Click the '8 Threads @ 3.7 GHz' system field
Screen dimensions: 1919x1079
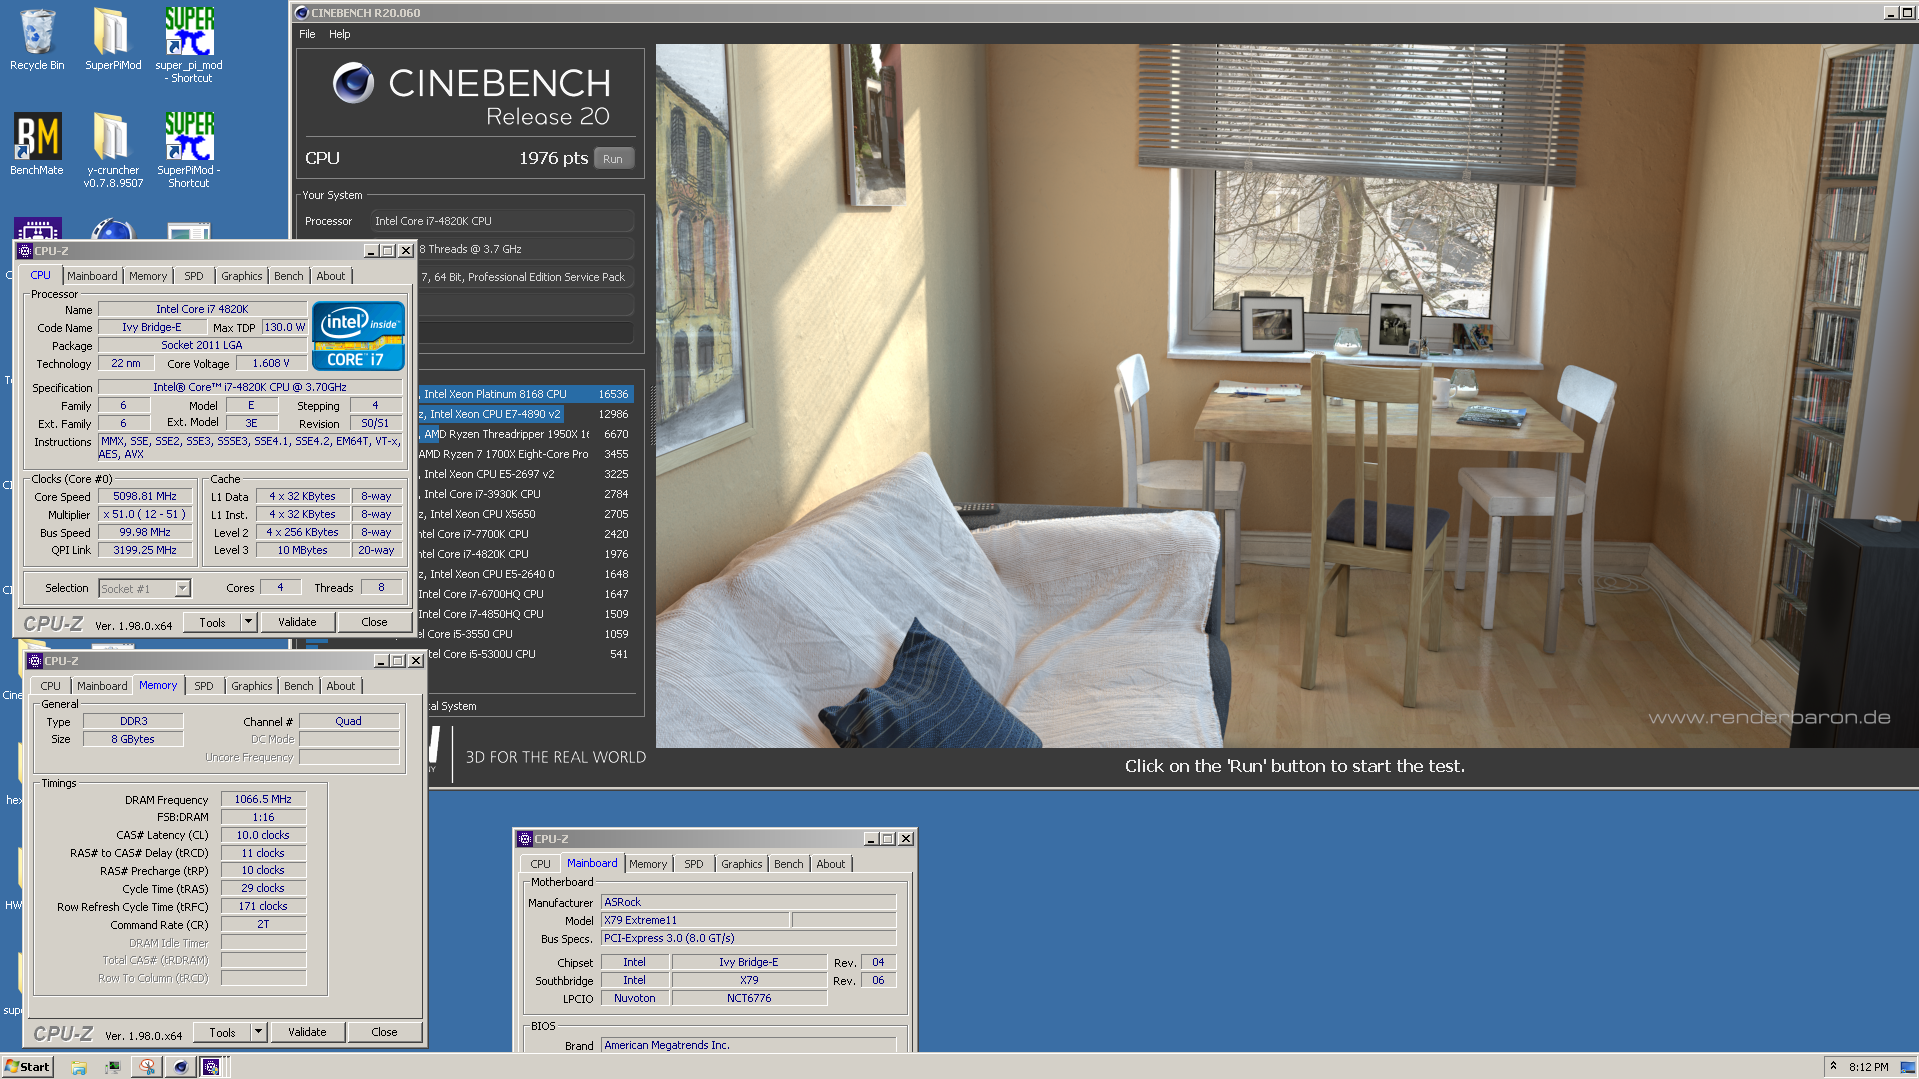tap(525, 249)
